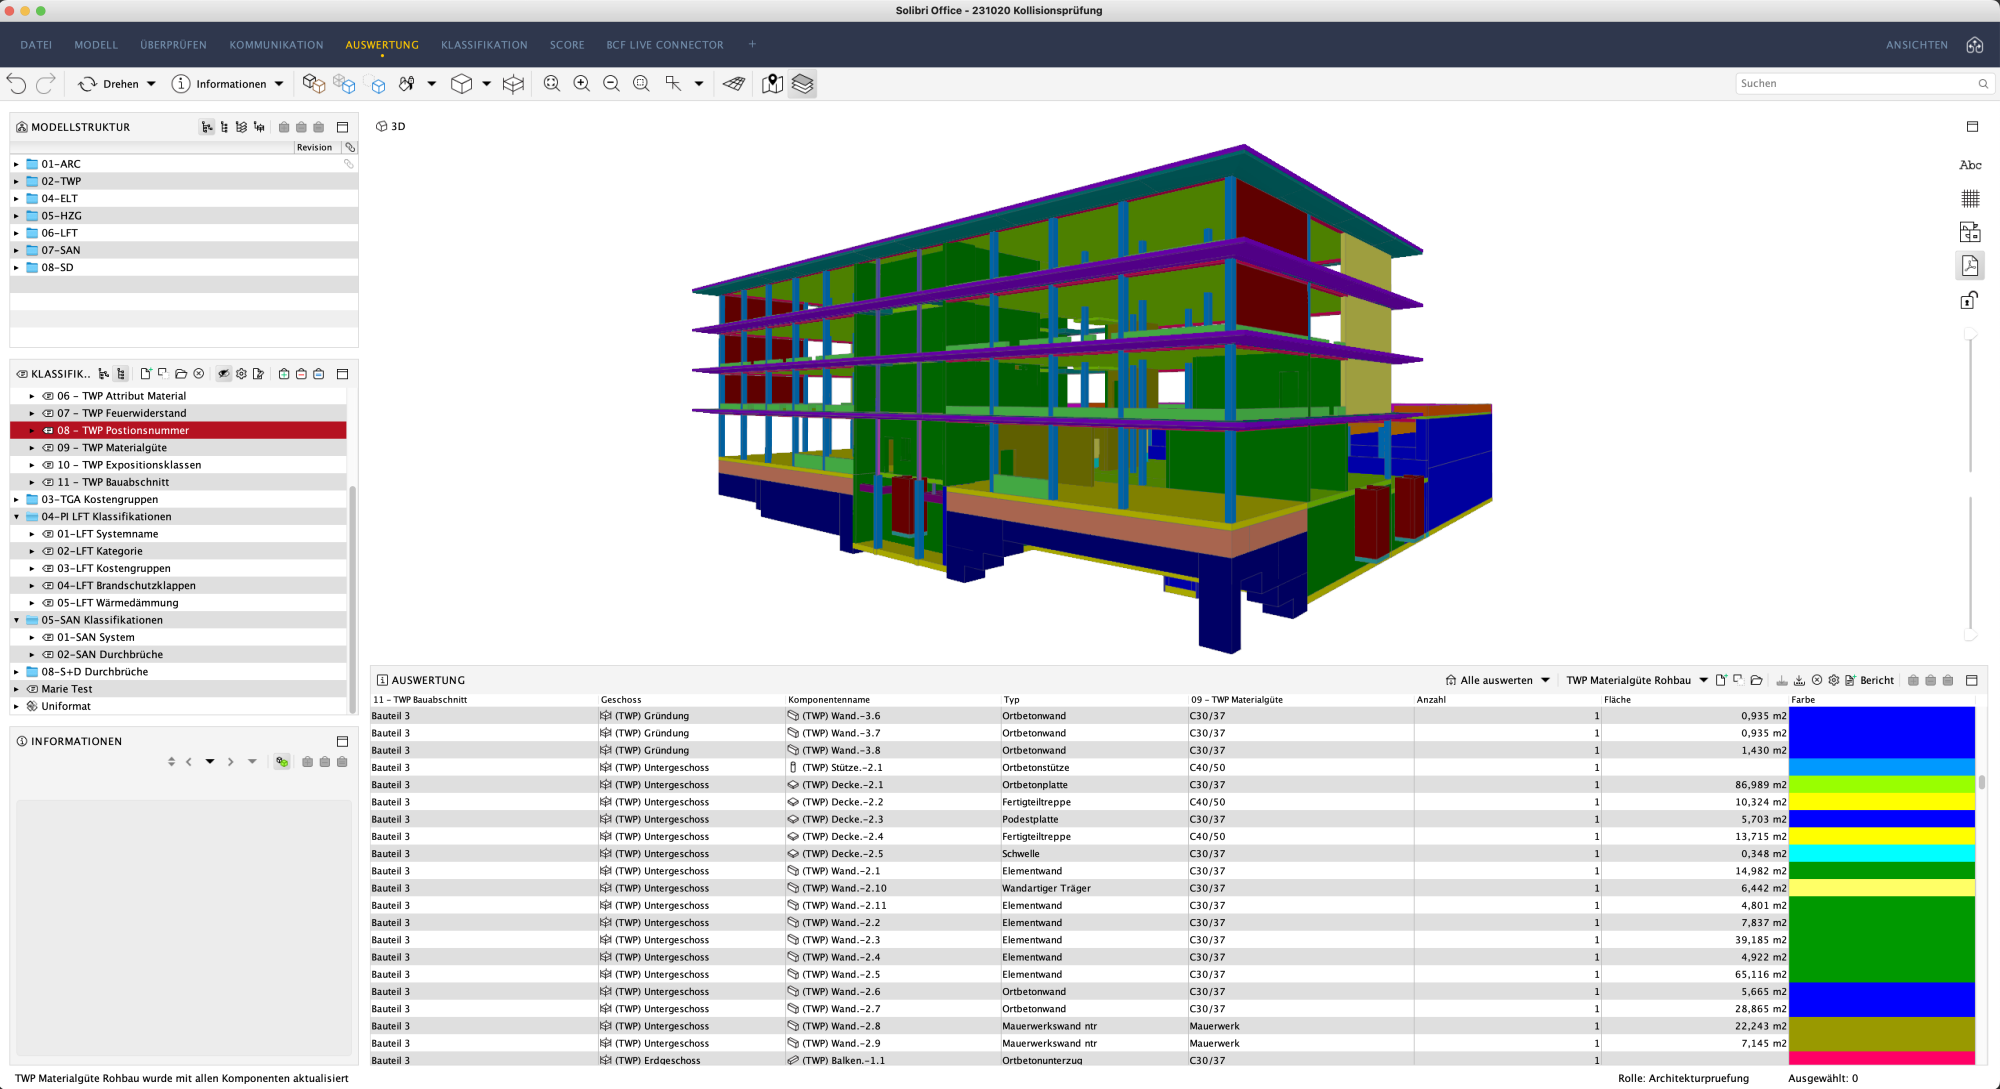Click the gear settings icon in Auswertung panel

coord(1833,680)
